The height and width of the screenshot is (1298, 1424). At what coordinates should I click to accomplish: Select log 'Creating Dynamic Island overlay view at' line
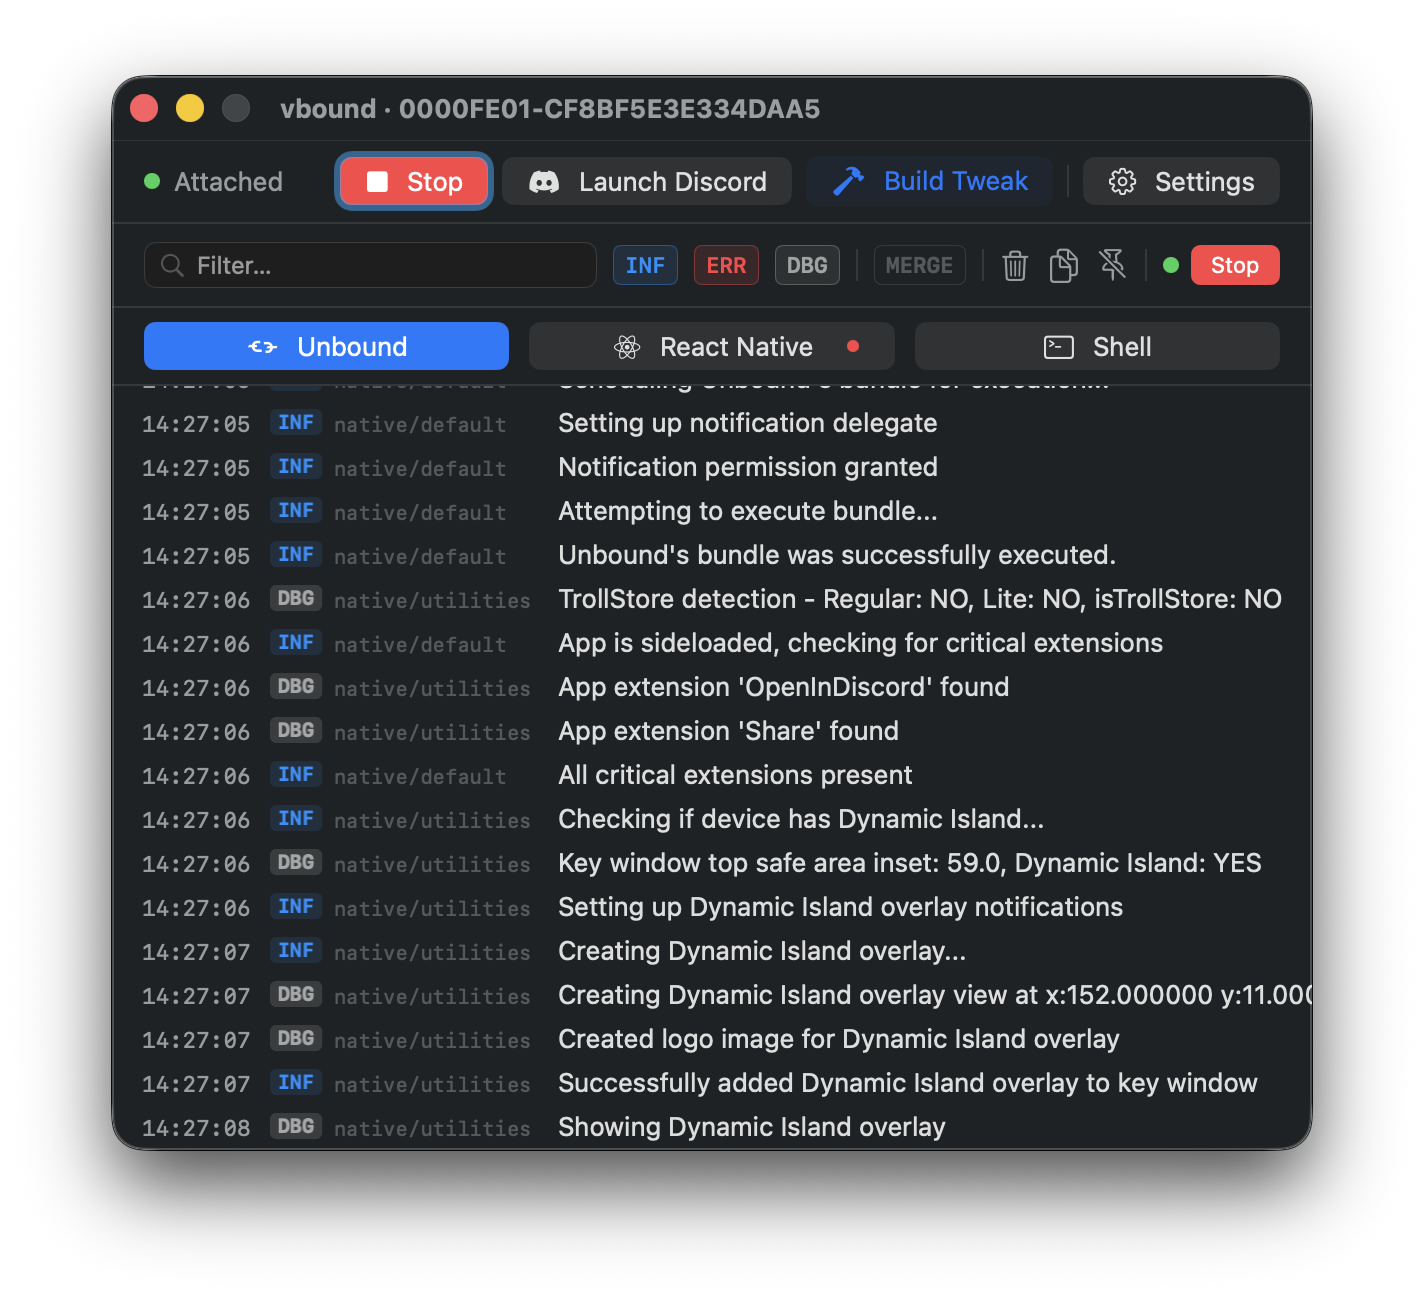tap(712, 995)
